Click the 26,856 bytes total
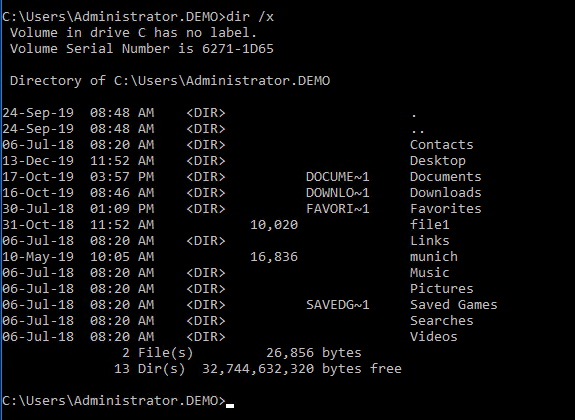Viewport: 575px width, 420px height. (314, 353)
